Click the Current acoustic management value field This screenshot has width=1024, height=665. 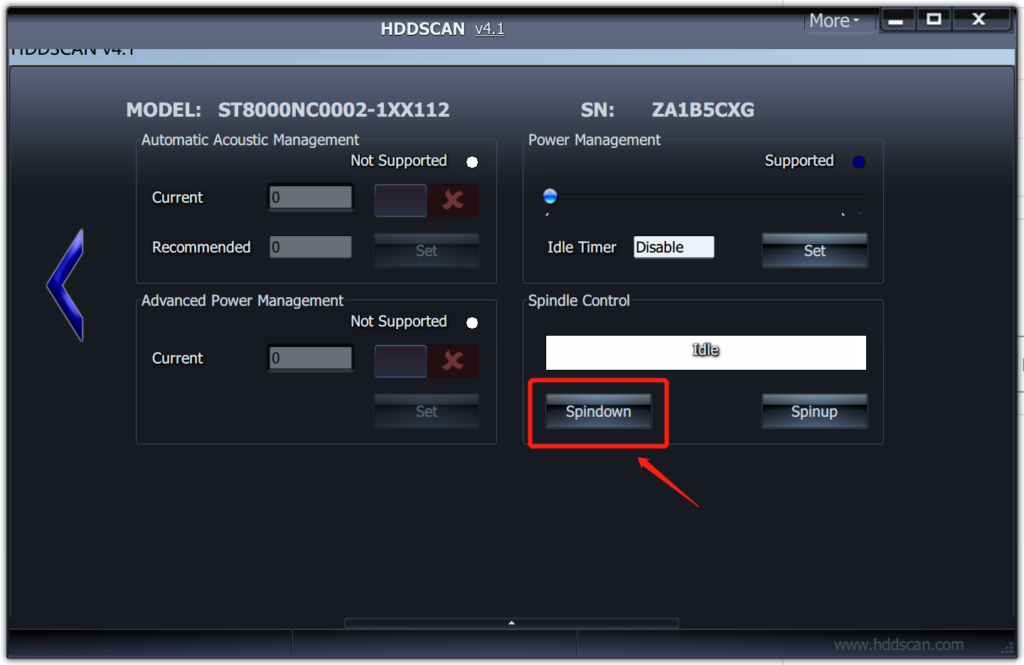tap(310, 198)
